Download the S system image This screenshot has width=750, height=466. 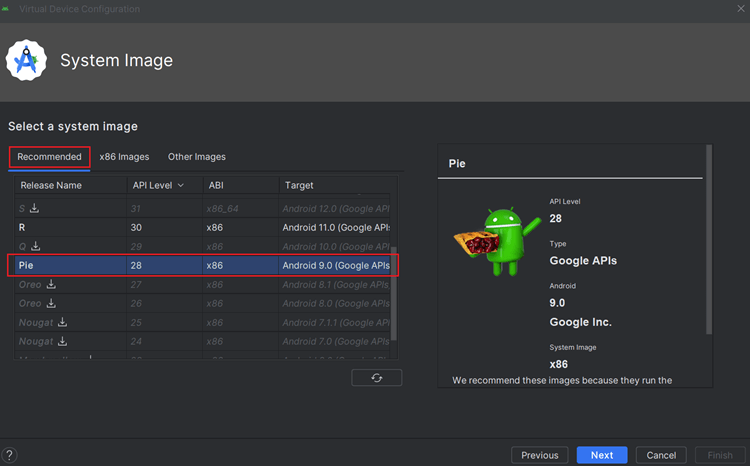point(34,208)
